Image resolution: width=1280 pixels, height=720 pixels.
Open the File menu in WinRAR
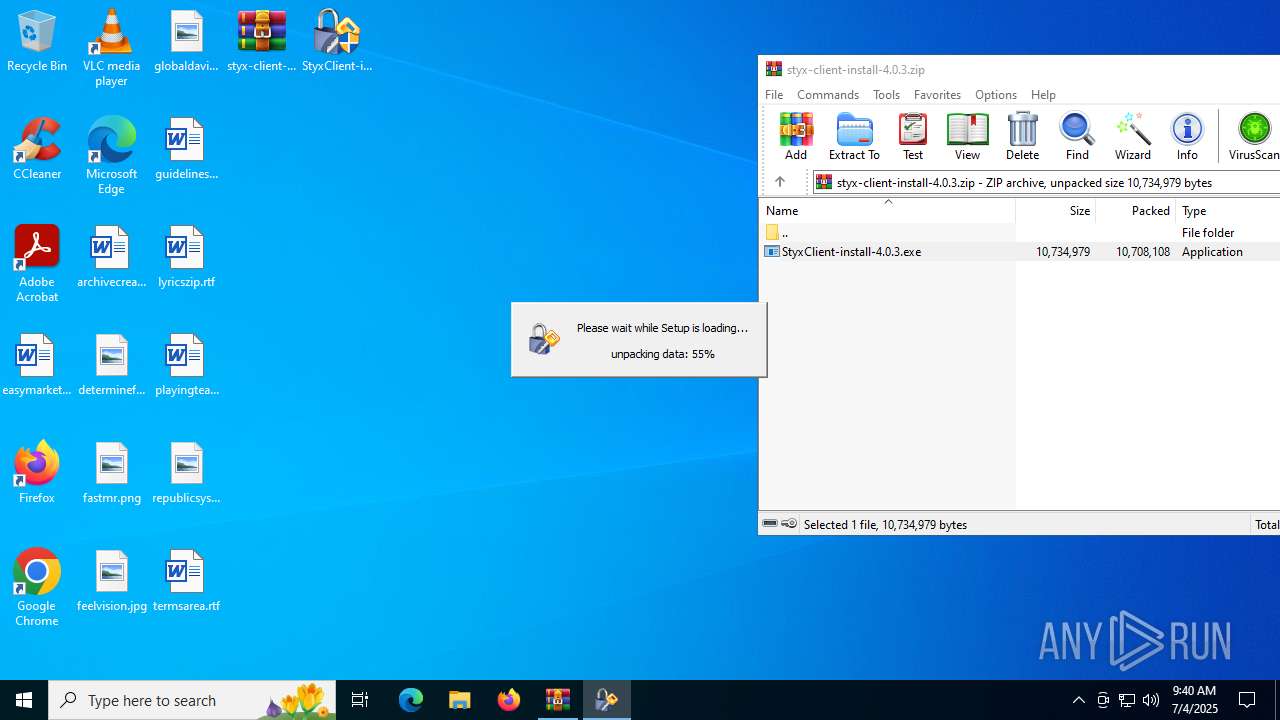(774, 95)
